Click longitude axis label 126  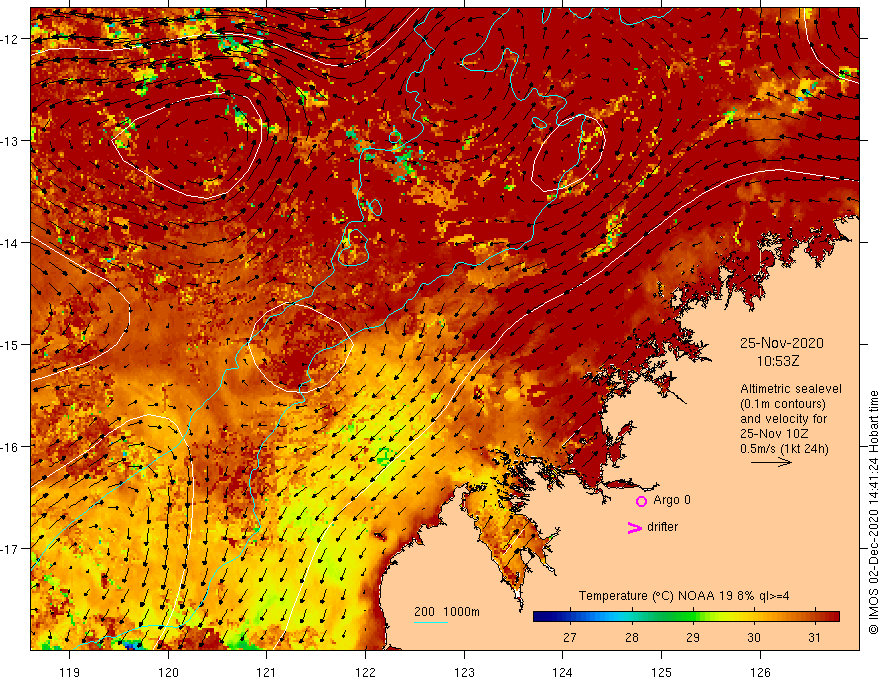pos(760,672)
